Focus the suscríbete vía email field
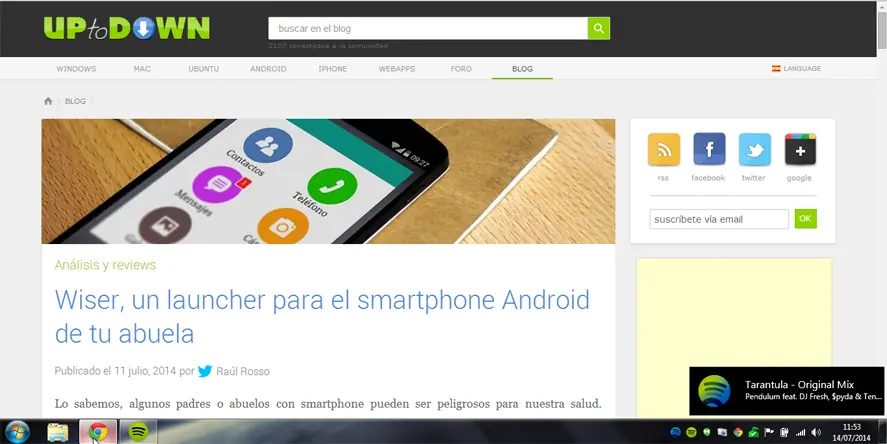Viewport: 887px width, 444px height. tap(719, 219)
